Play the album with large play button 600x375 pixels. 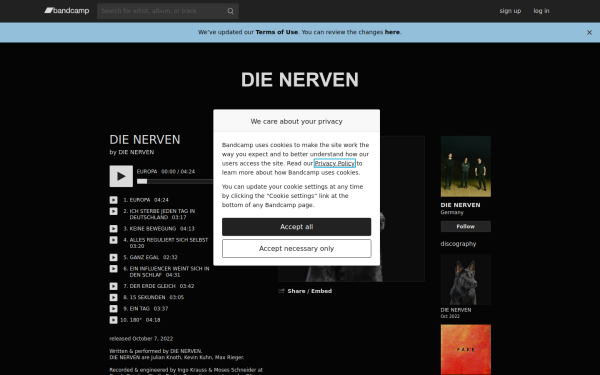click(x=121, y=176)
